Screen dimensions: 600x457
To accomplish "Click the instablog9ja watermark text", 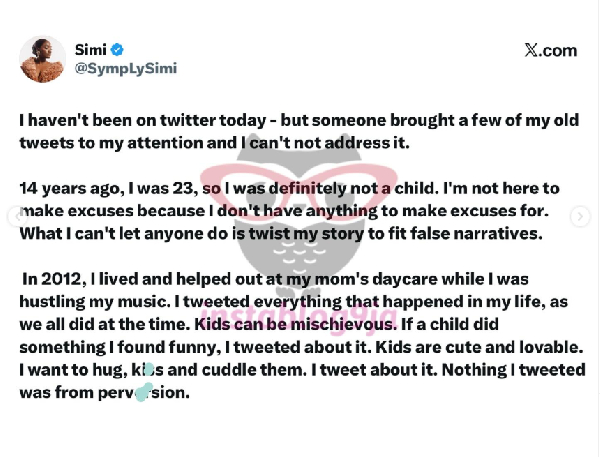I will tap(287, 314).
